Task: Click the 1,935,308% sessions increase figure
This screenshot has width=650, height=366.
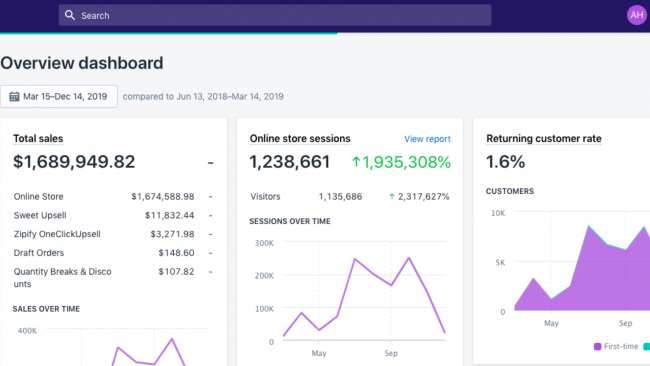Action: click(x=406, y=162)
